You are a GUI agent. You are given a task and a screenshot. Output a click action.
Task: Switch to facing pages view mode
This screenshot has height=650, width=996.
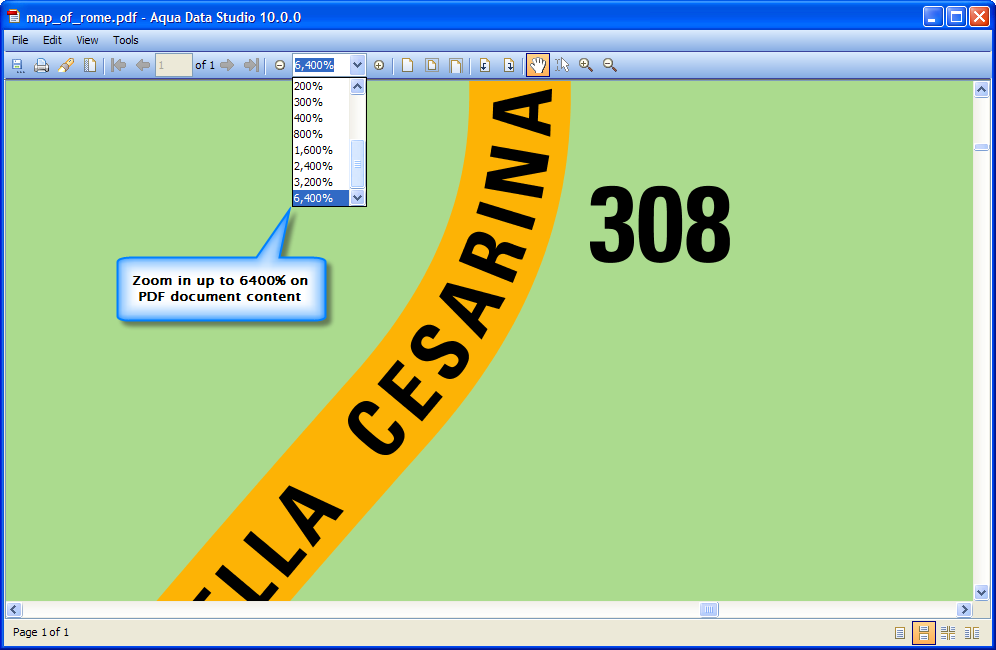tap(972, 633)
